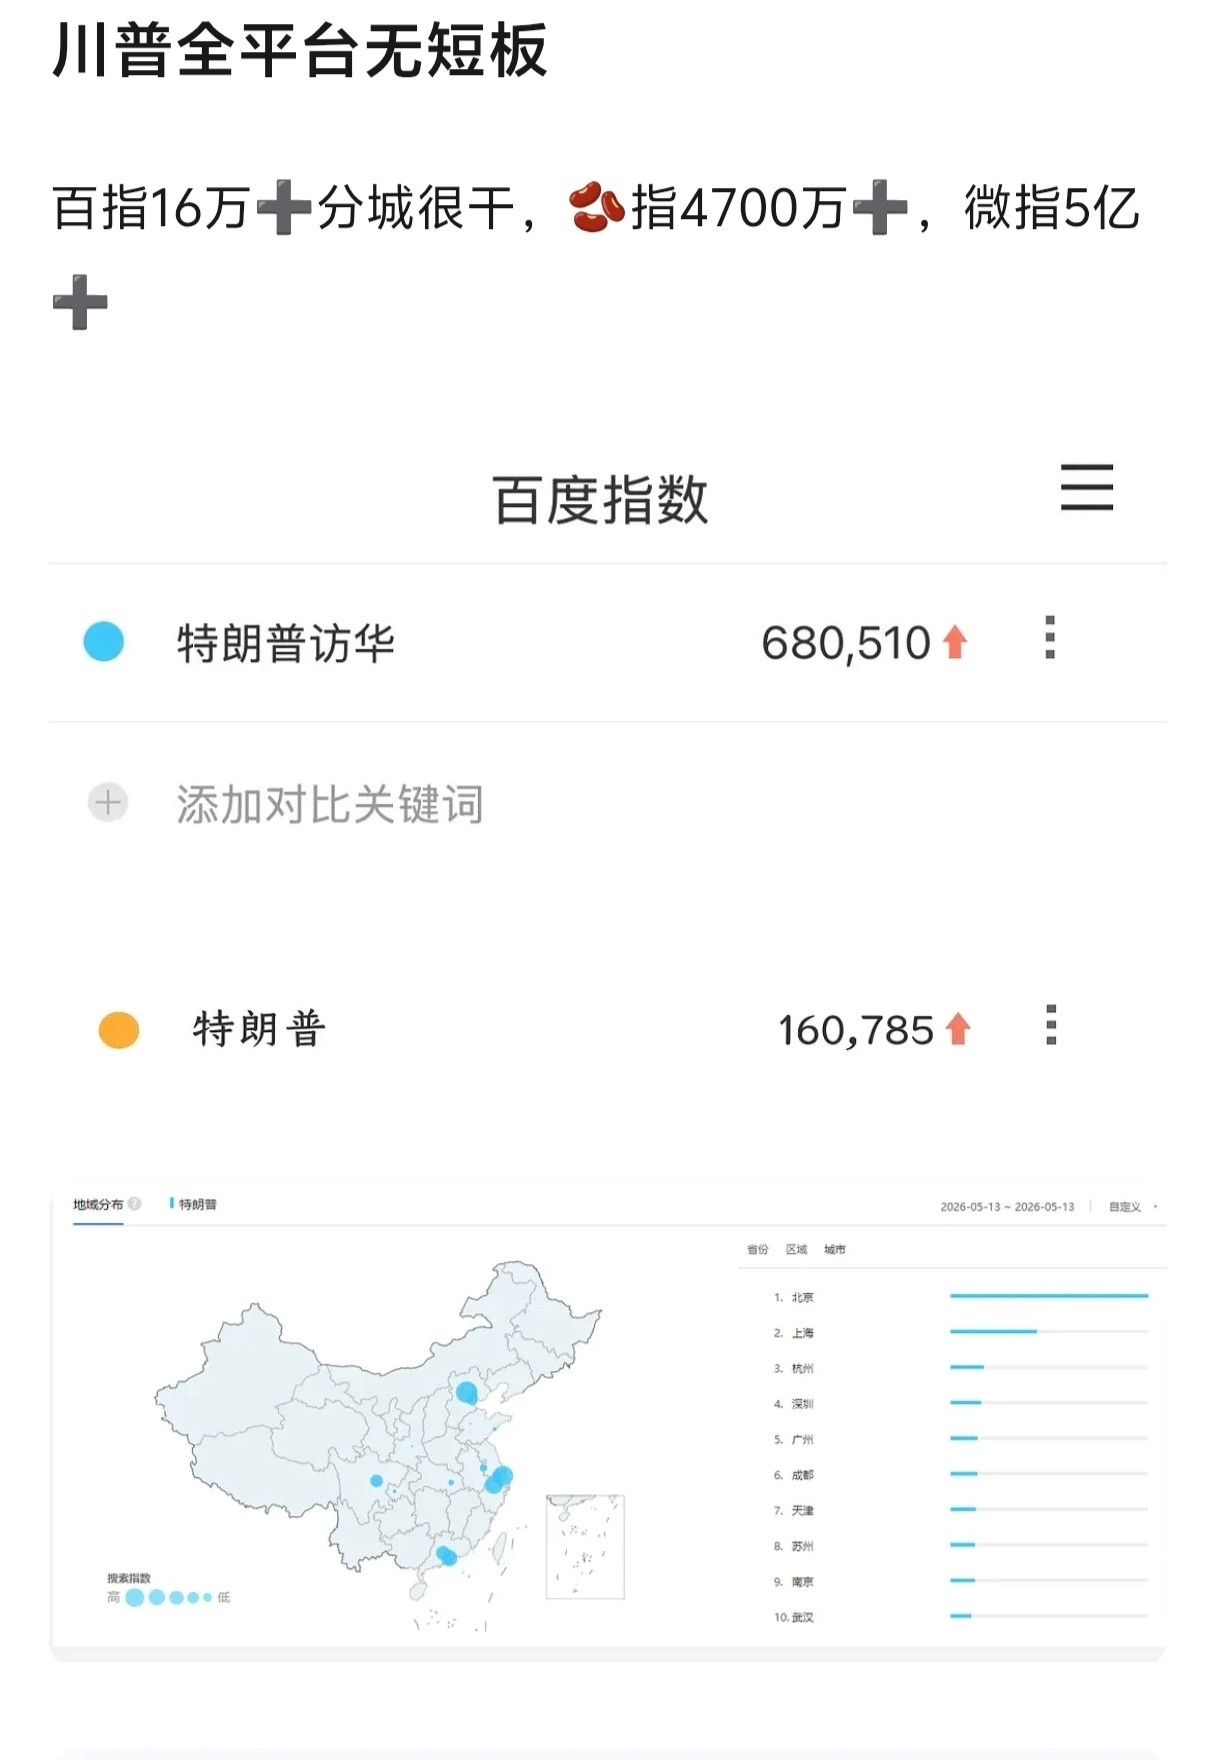
Task: Open the 自定义 date range dropdown
Action: coord(1133,1206)
